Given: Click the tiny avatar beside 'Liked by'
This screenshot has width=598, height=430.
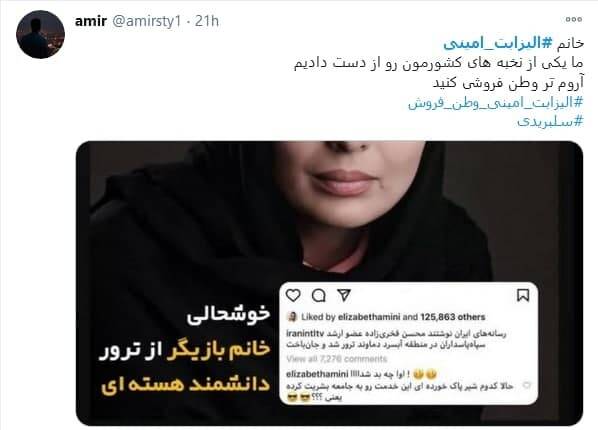Looking at the screenshot, I should coord(292,317).
